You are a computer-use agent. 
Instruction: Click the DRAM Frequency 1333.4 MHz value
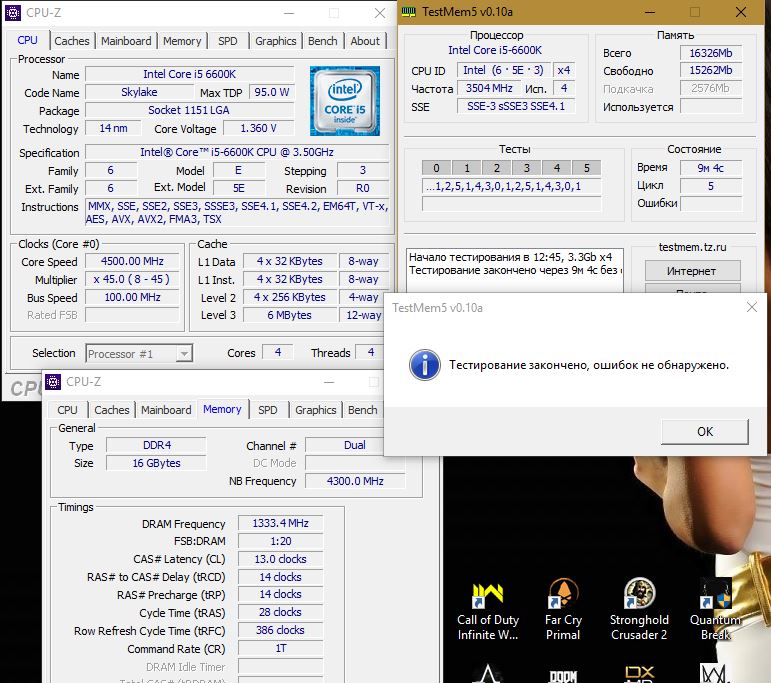(x=280, y=523)
